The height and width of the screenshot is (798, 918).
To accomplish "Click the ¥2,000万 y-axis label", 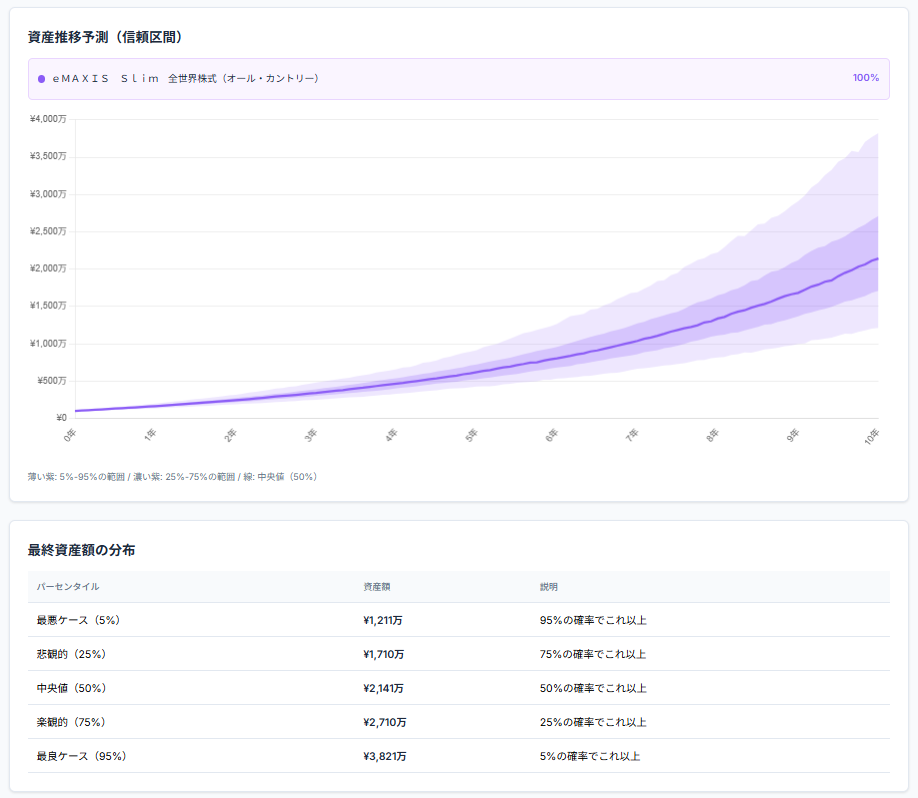I will (x=48, y=268).
